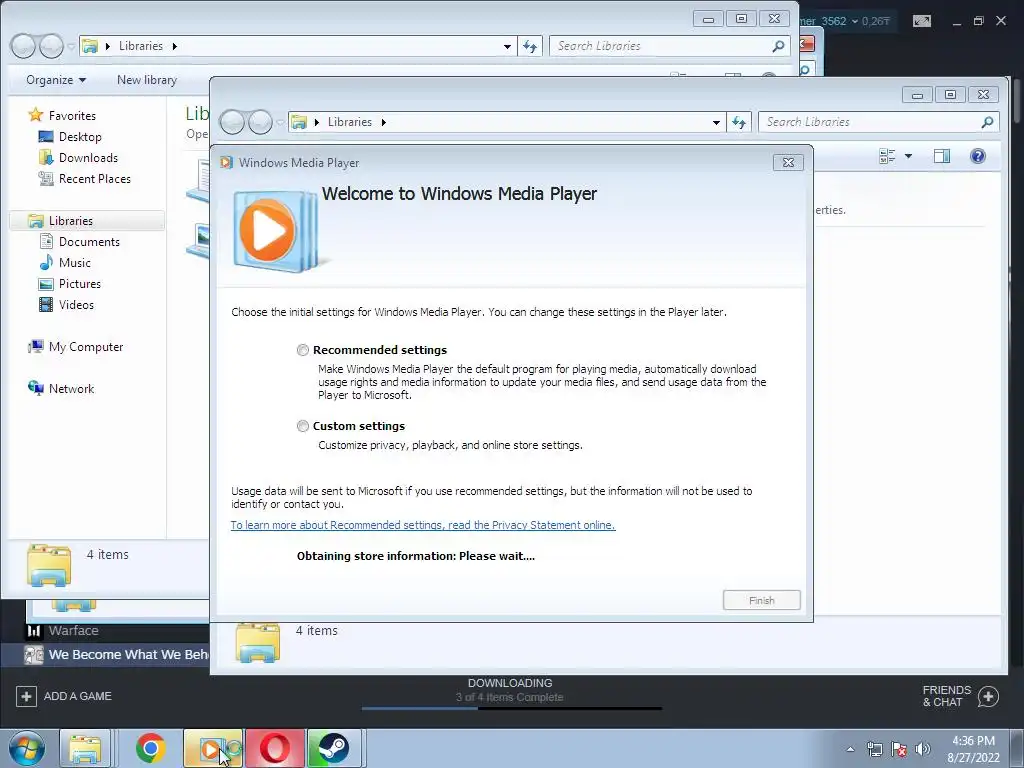Viewport: 1024px width, 768px height.
Task: Click New library in toolbar
Action: pos(147,80)
